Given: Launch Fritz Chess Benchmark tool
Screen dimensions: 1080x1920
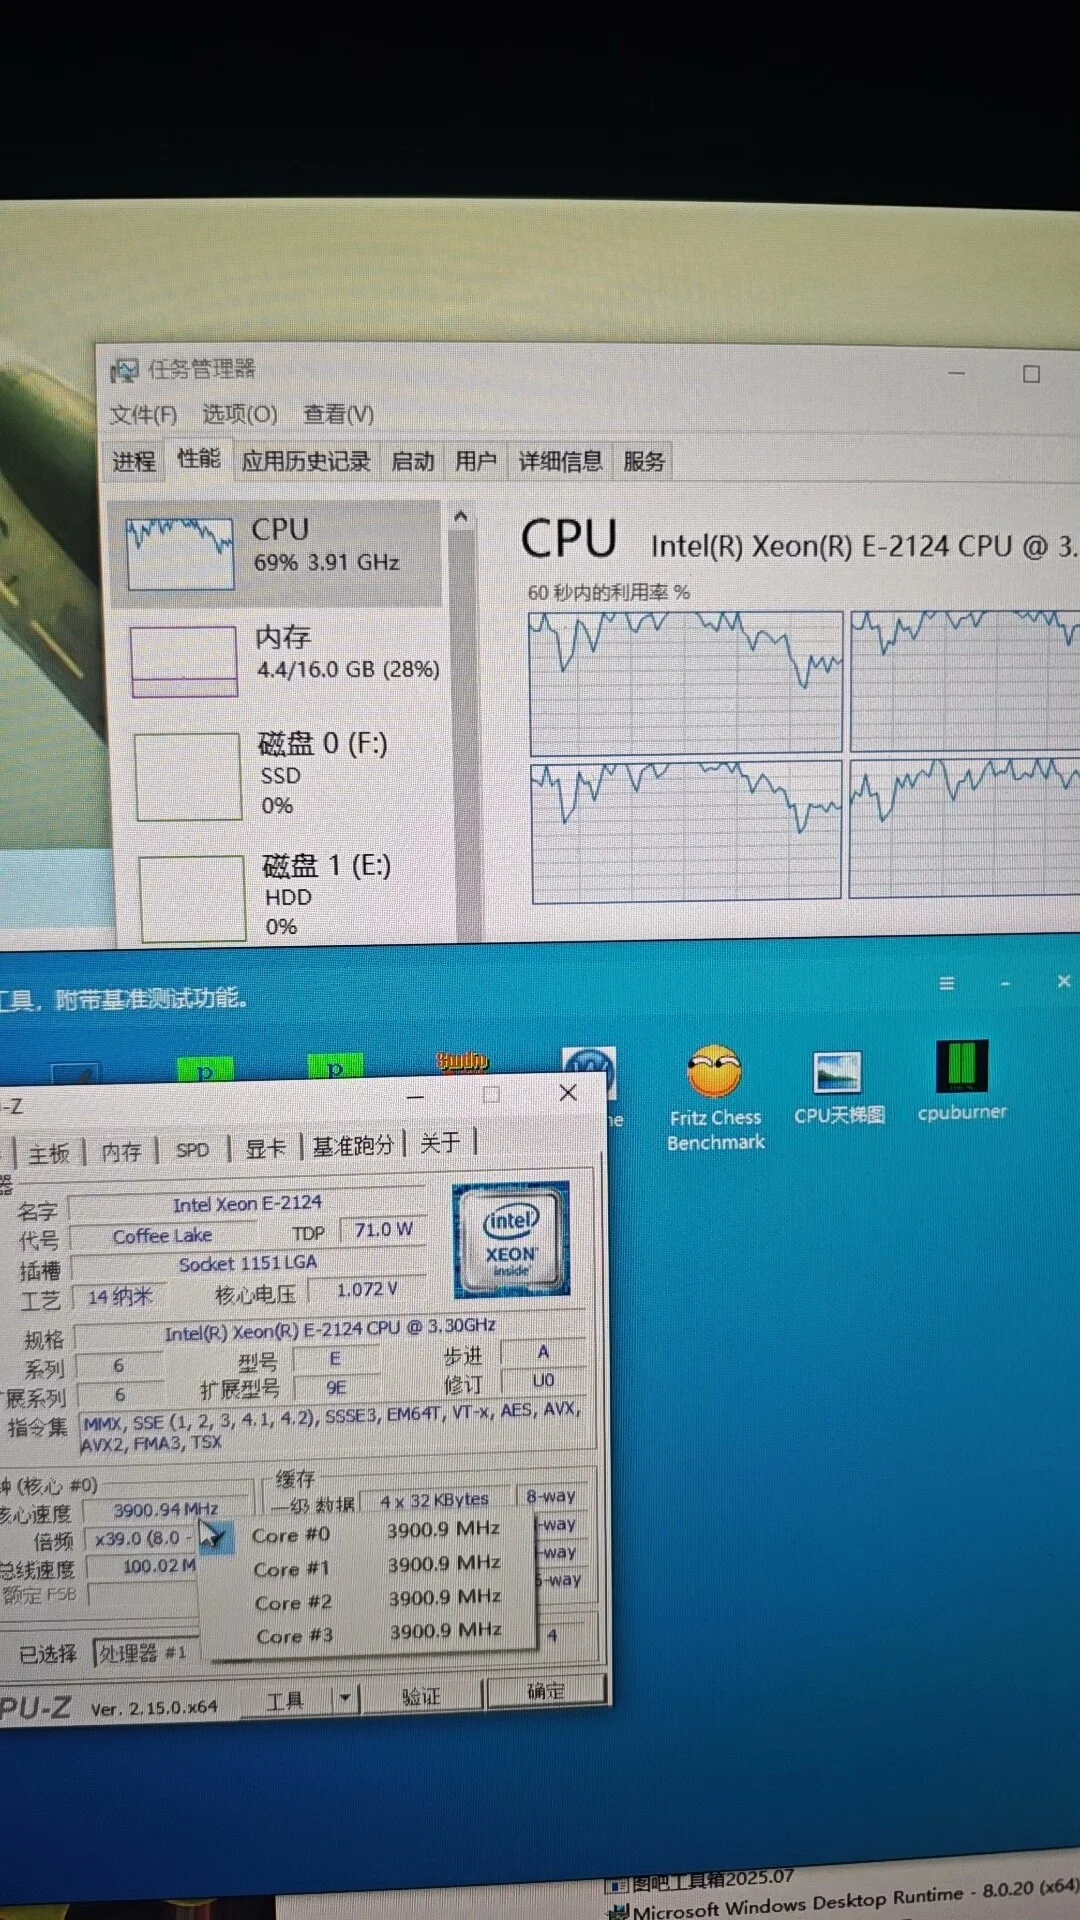Looking at the screenshot, I should [714, 1075].
